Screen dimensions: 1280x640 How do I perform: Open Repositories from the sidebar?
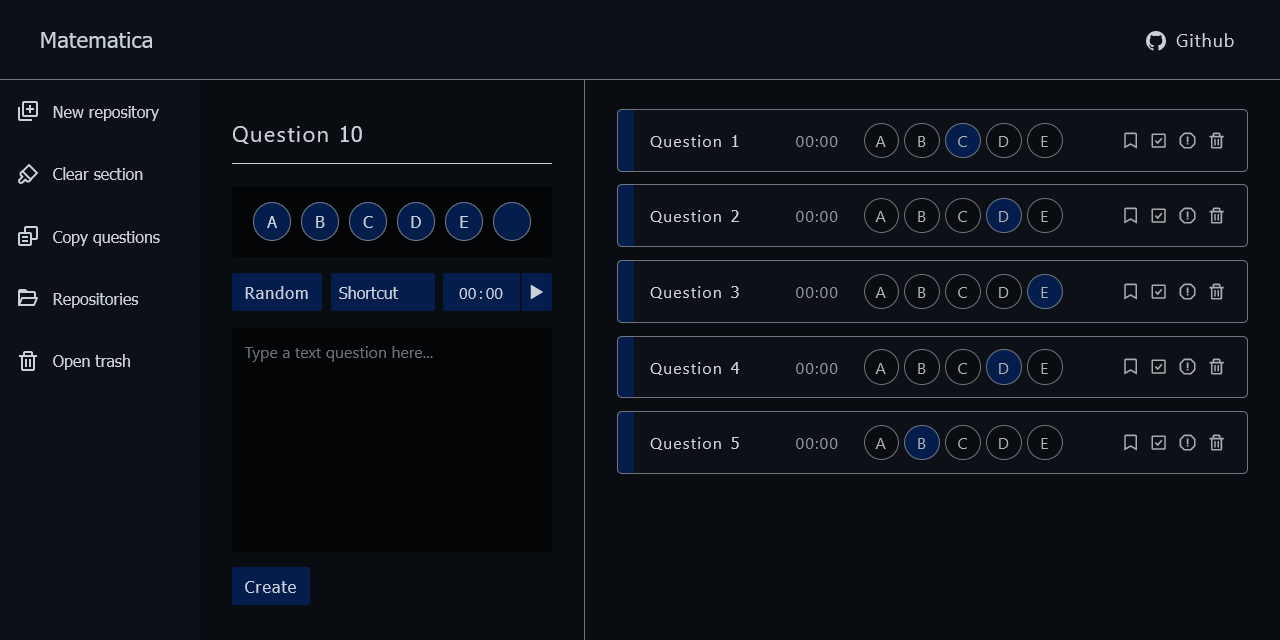pos(27,298)
